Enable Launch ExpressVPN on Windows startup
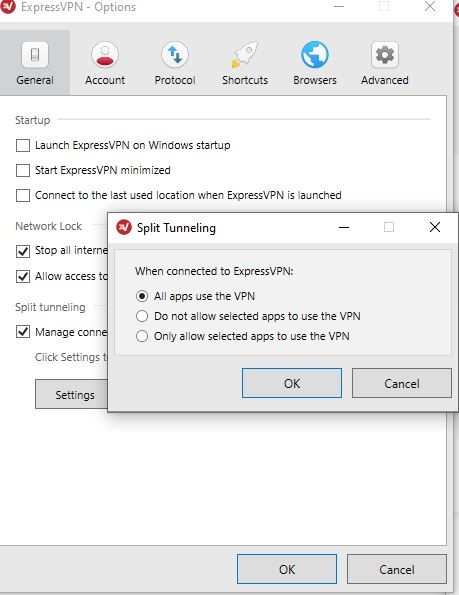Viewport: 459px width, 595px height. [23, 145]
